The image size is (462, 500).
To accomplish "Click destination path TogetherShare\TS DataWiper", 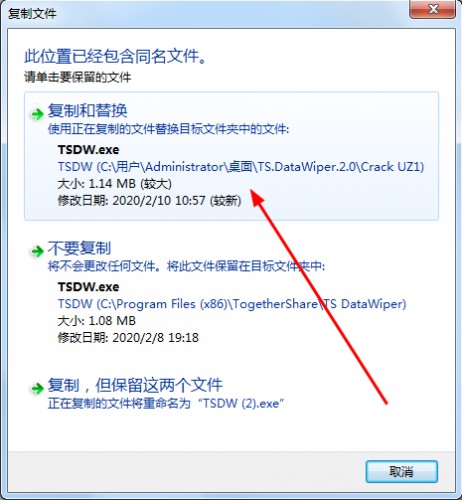I will click(x=232, y=304).
